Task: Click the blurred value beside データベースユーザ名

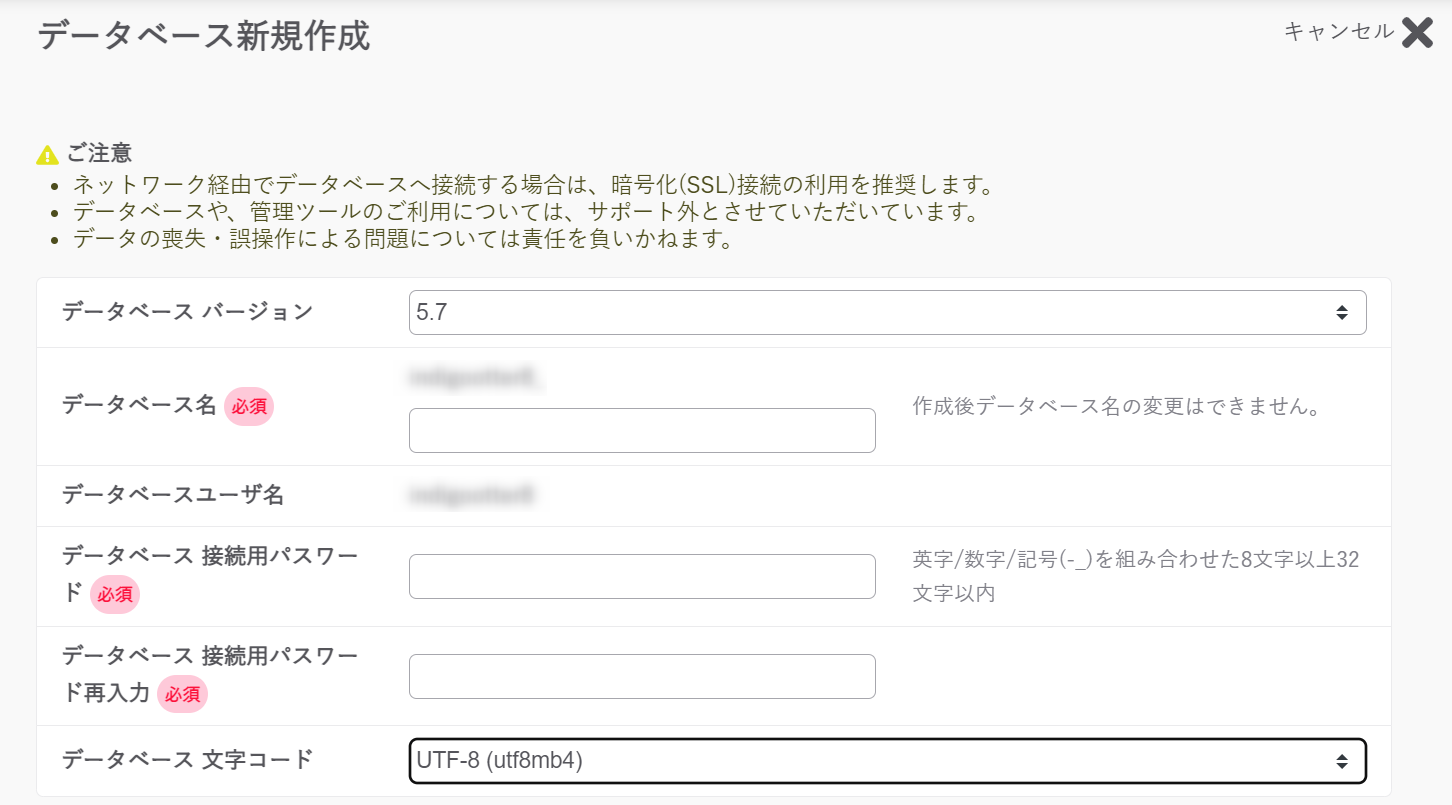Action: [473, 495]
